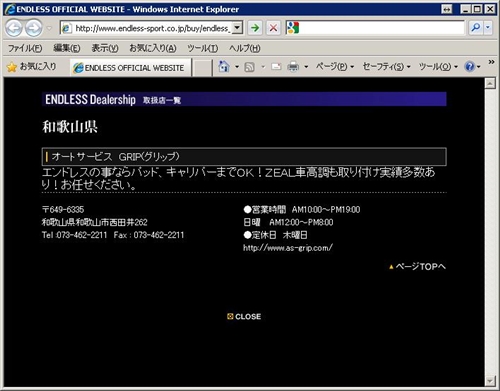Expand the address bar history dropdown
This screenshot has height=391, width=500.
tap(237, 28)
